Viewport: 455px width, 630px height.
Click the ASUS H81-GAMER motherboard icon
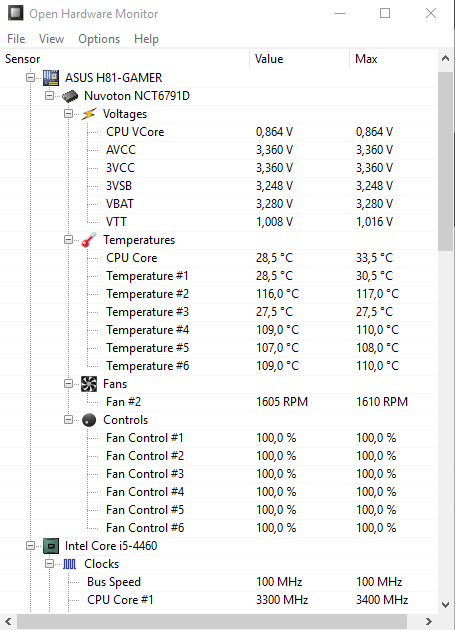pos(51,78)
